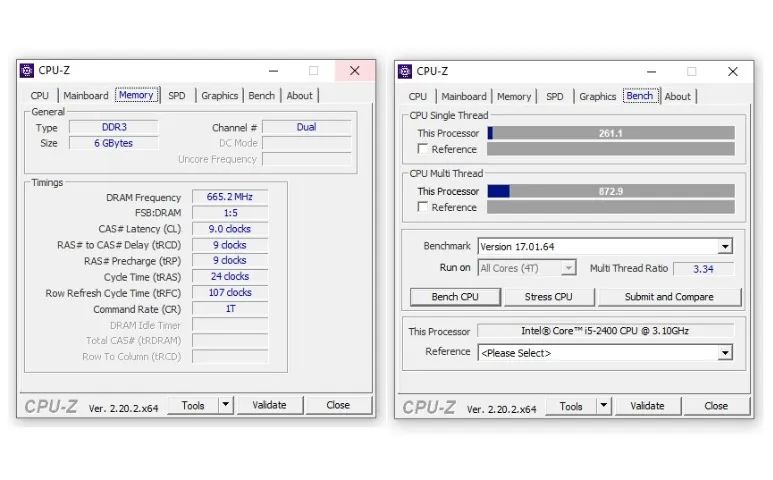Viewport: 773px width, 480px height.
Task: Click the empty Row To Column (tRCD) field
Action: 230,356
